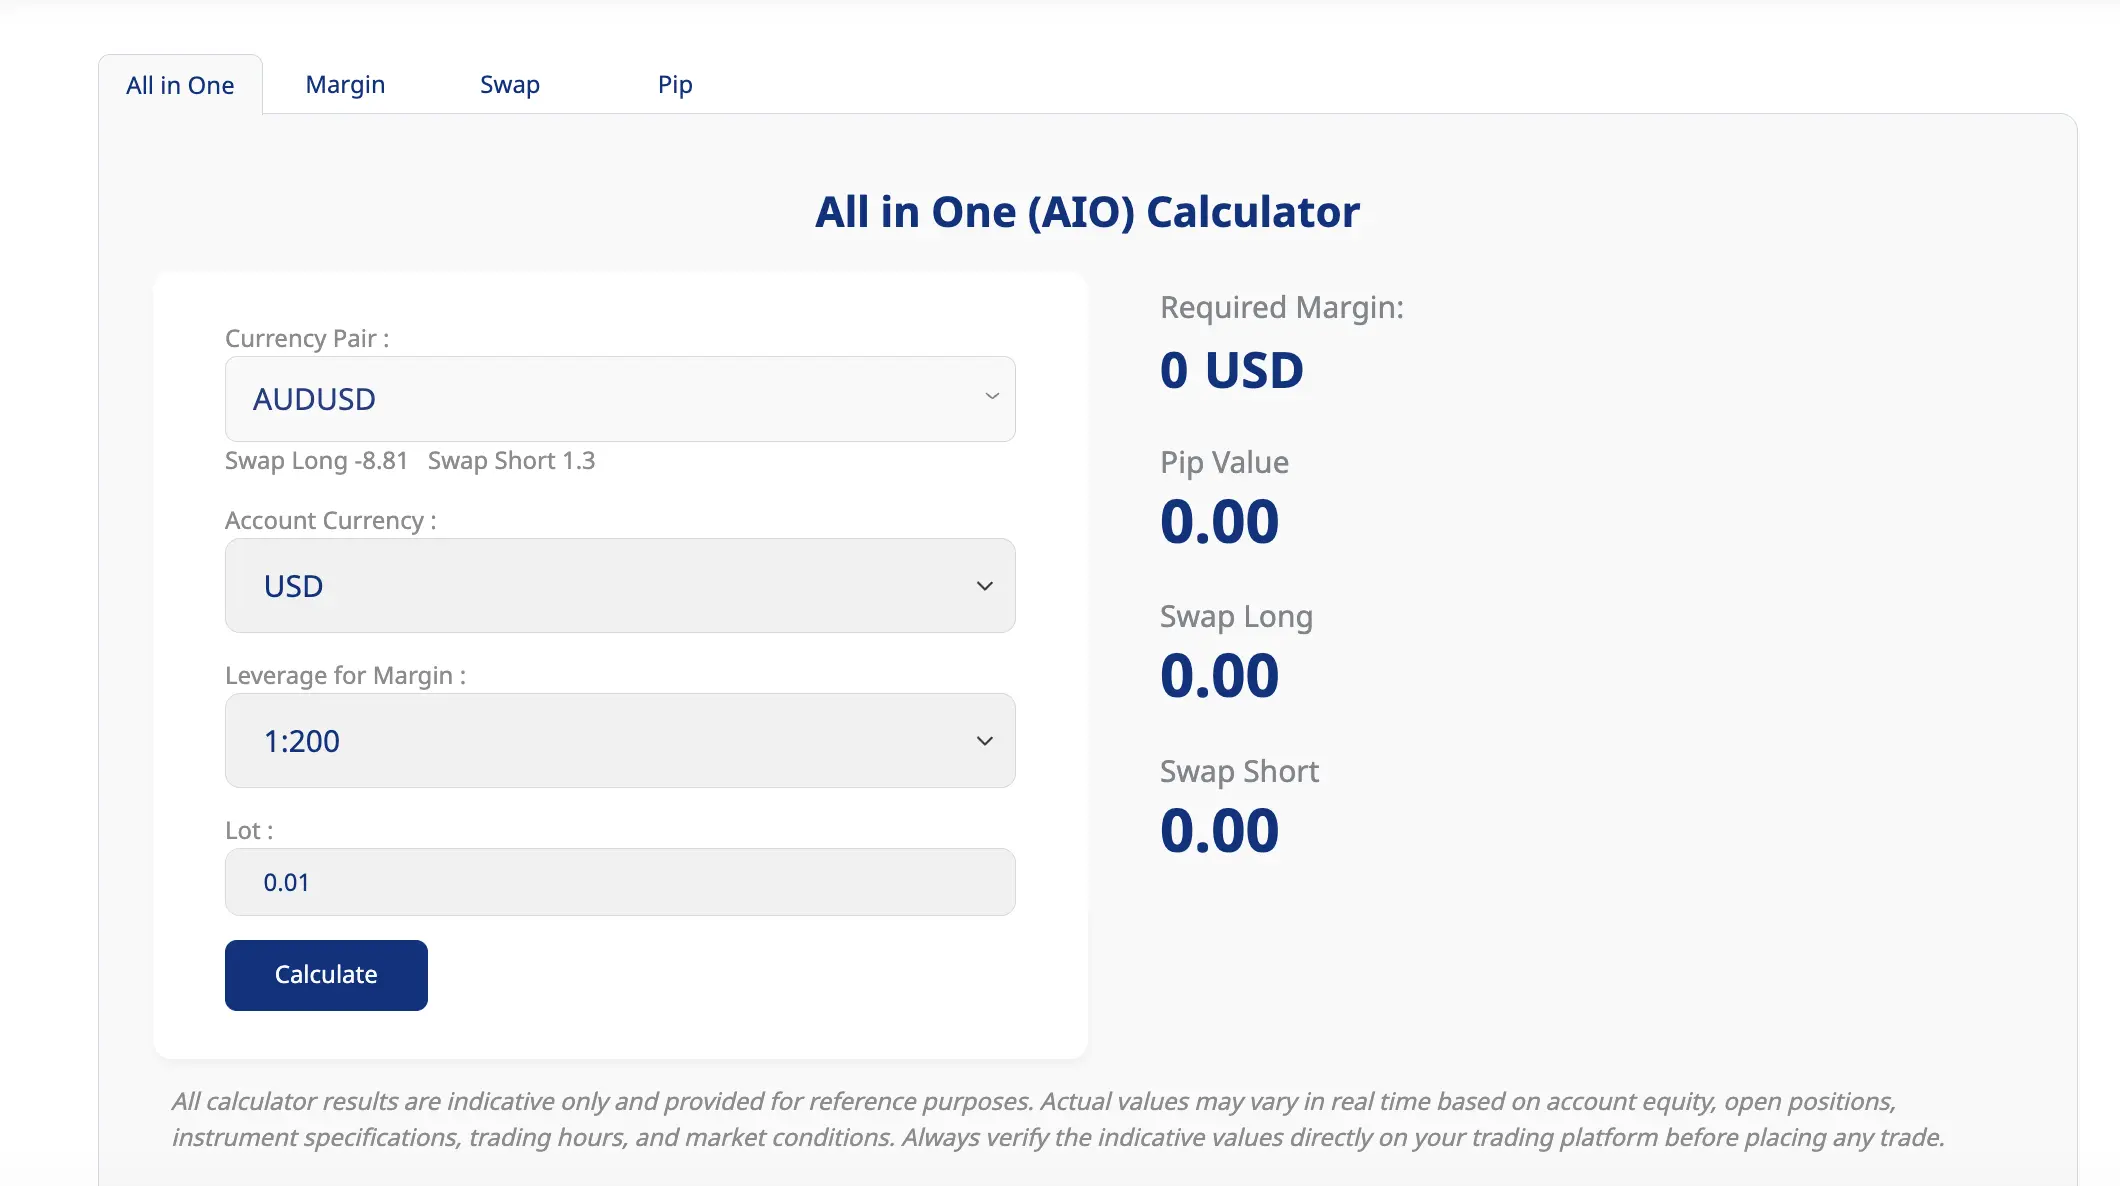This screenshot has height=1186, width=2120.
Task: Click the Pip Value result 0.00
Action: (1219, 522)
